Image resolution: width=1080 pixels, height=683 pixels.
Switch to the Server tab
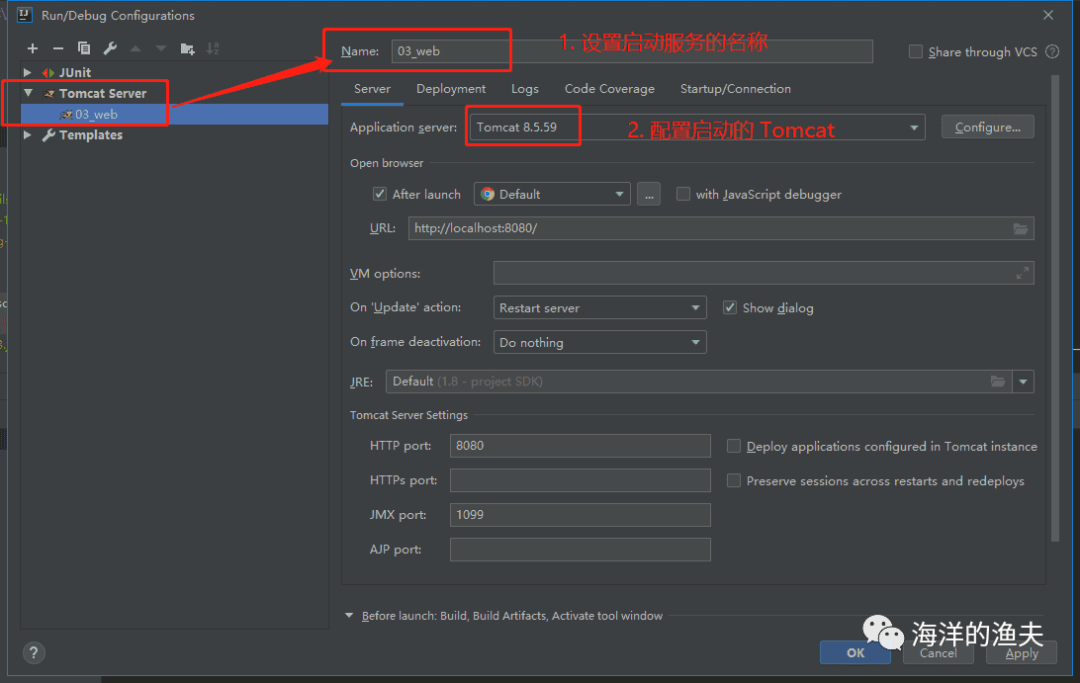pos(372,89)
